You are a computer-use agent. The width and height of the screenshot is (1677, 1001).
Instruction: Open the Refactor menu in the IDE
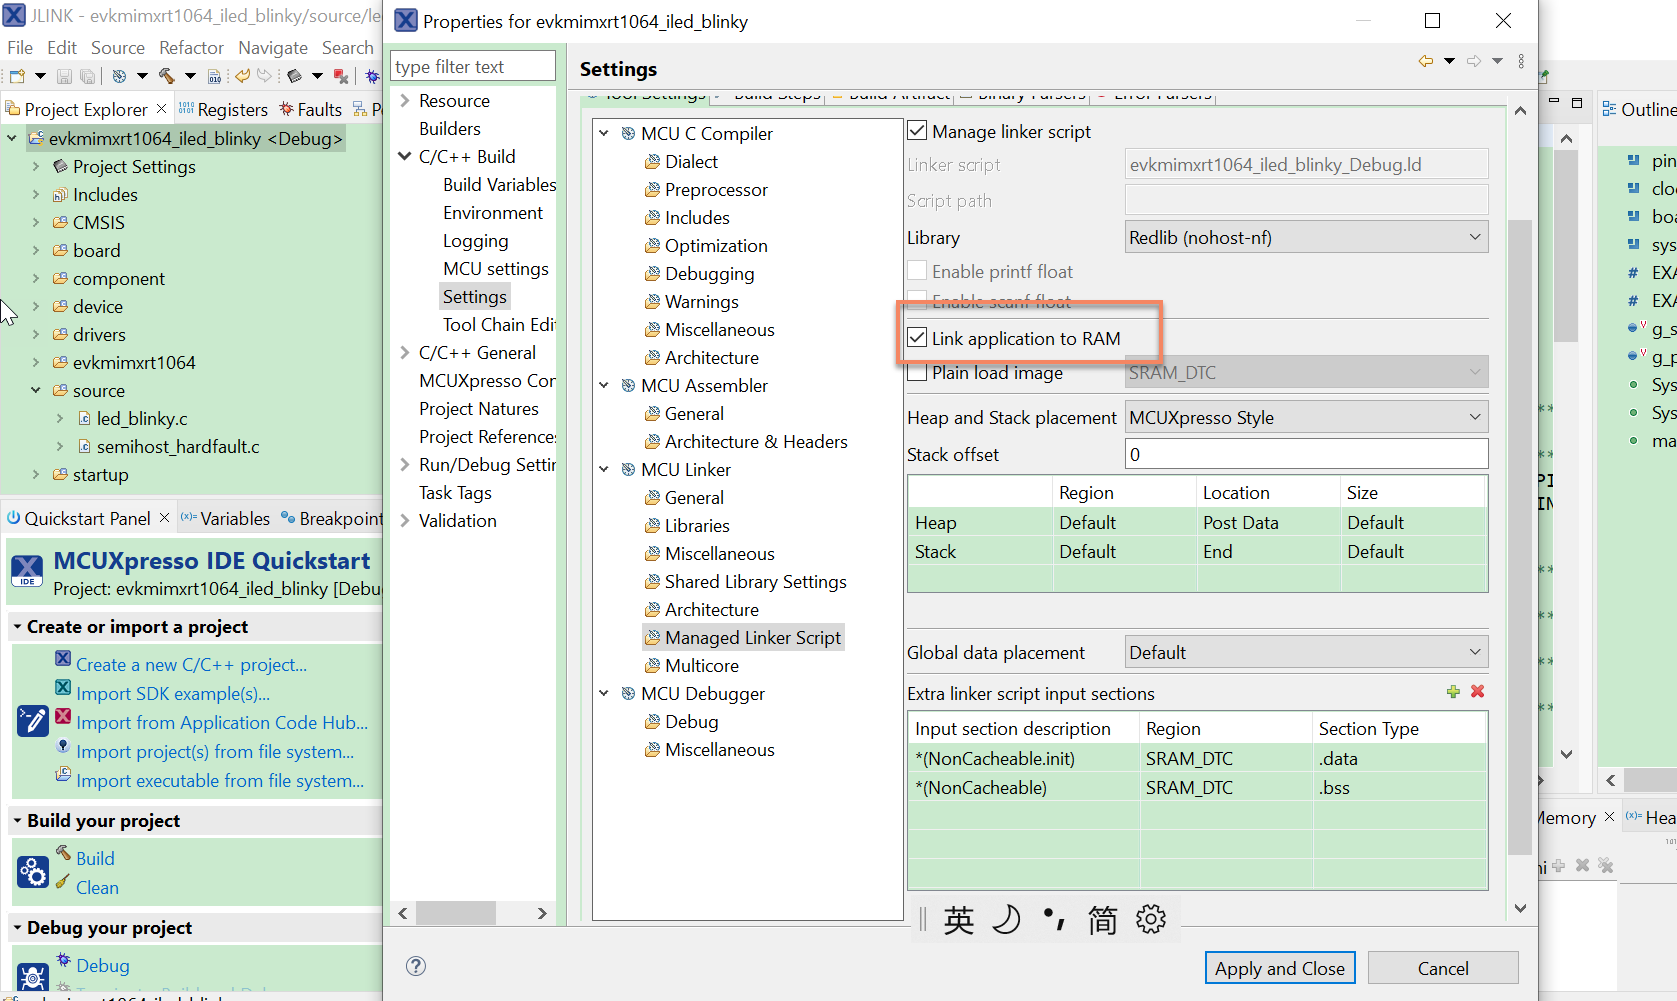[191, 47]
